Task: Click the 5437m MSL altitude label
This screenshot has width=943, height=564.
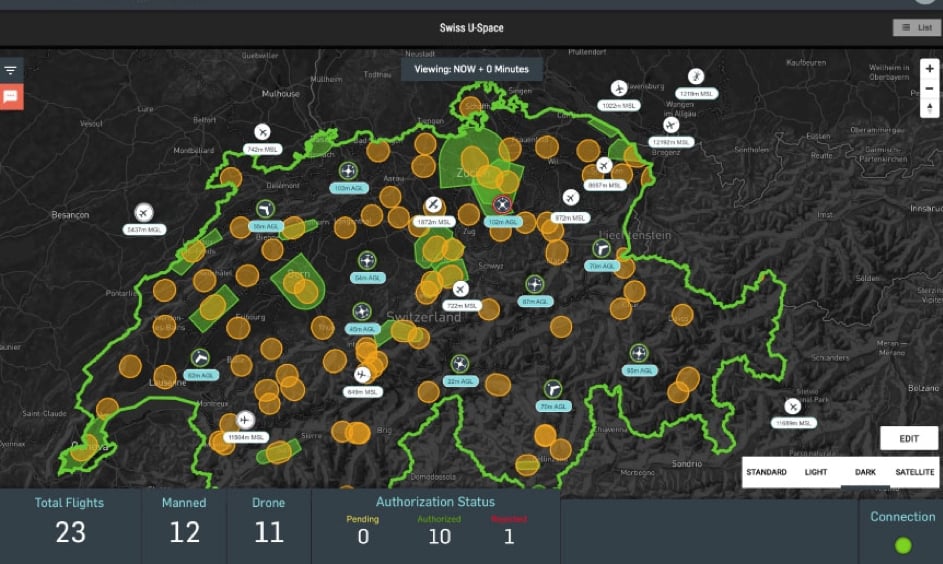Action: tap(144, 229)
